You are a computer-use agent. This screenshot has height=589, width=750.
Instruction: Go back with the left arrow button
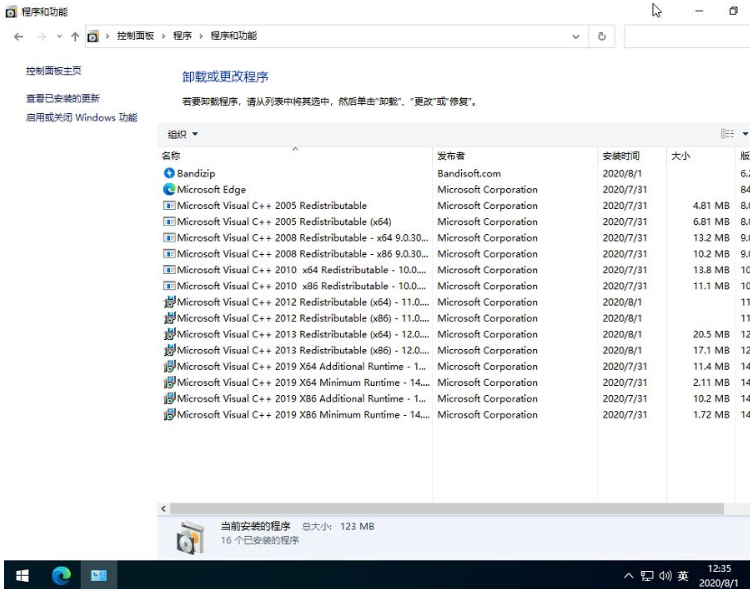[x=19, y=36]
